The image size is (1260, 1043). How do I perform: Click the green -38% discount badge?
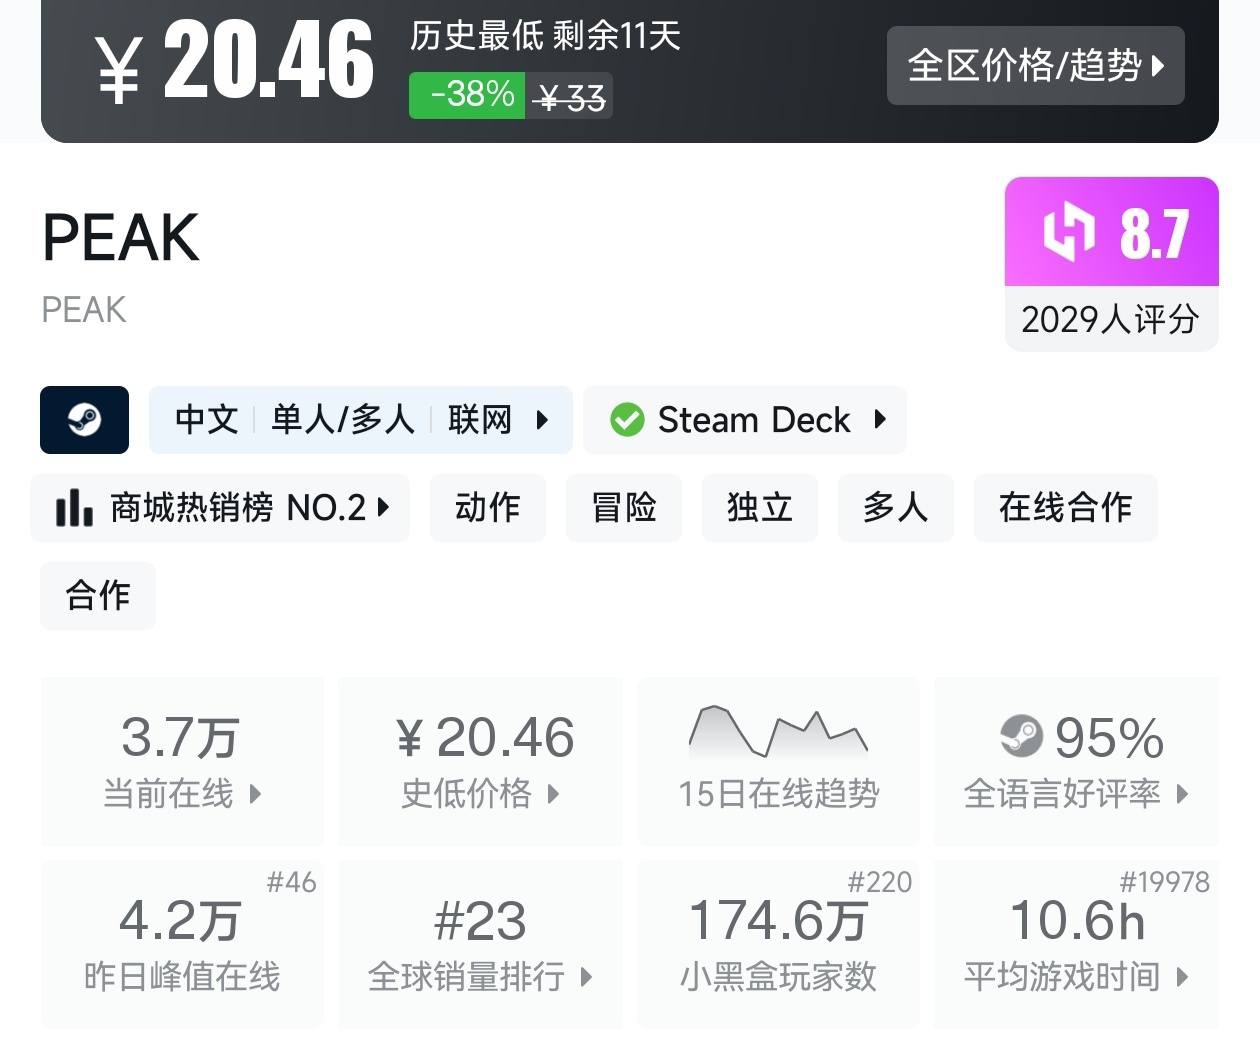pos(467,96)
